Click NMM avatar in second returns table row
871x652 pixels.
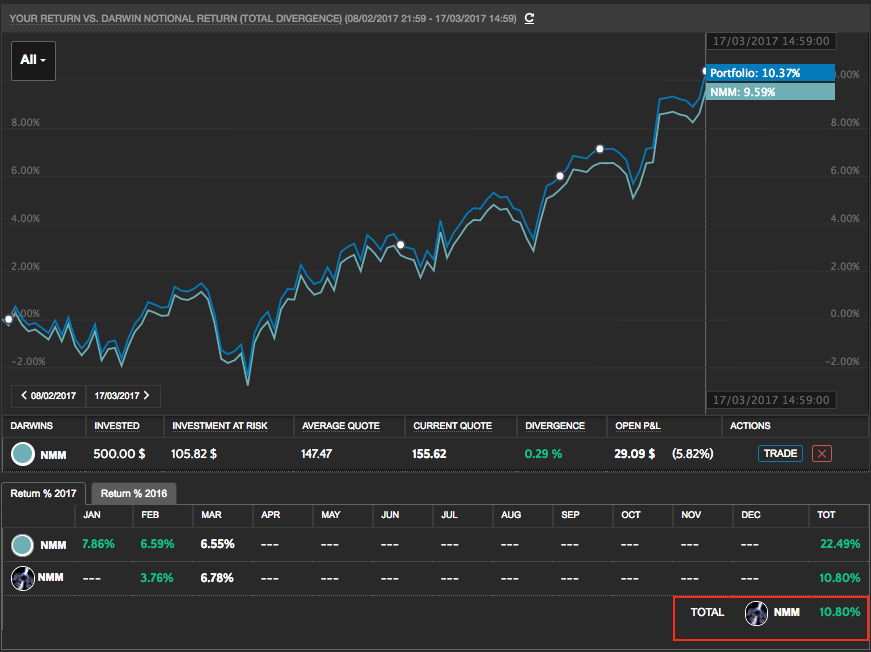[22, 578]
